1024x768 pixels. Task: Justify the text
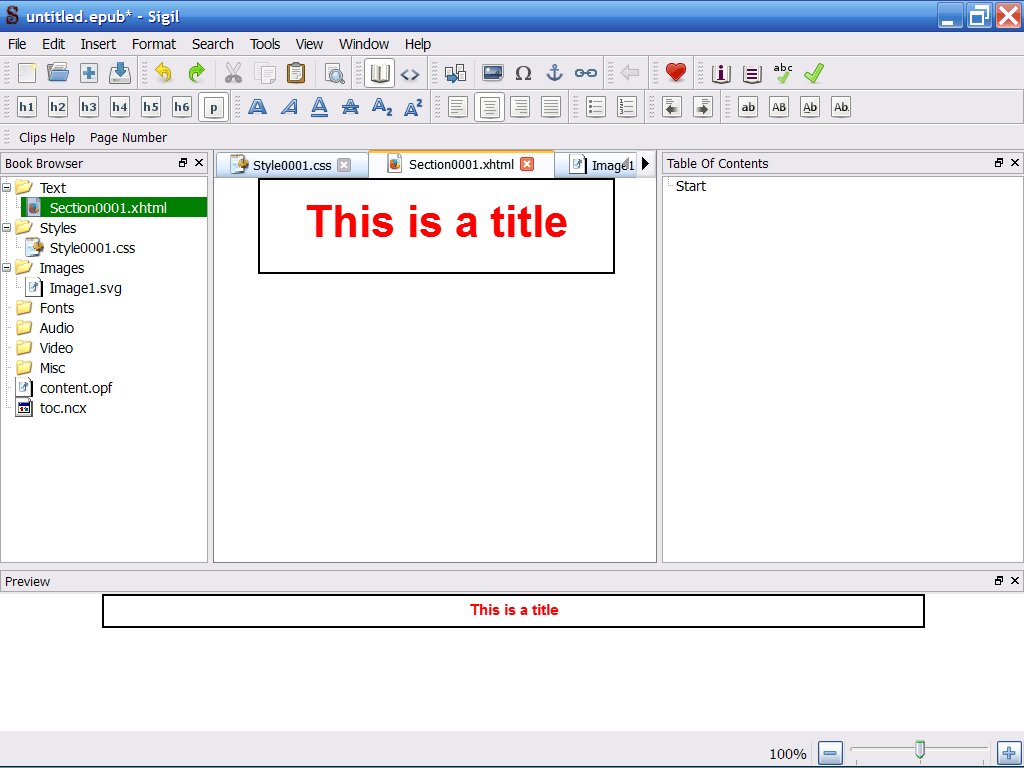coord(551,107)
